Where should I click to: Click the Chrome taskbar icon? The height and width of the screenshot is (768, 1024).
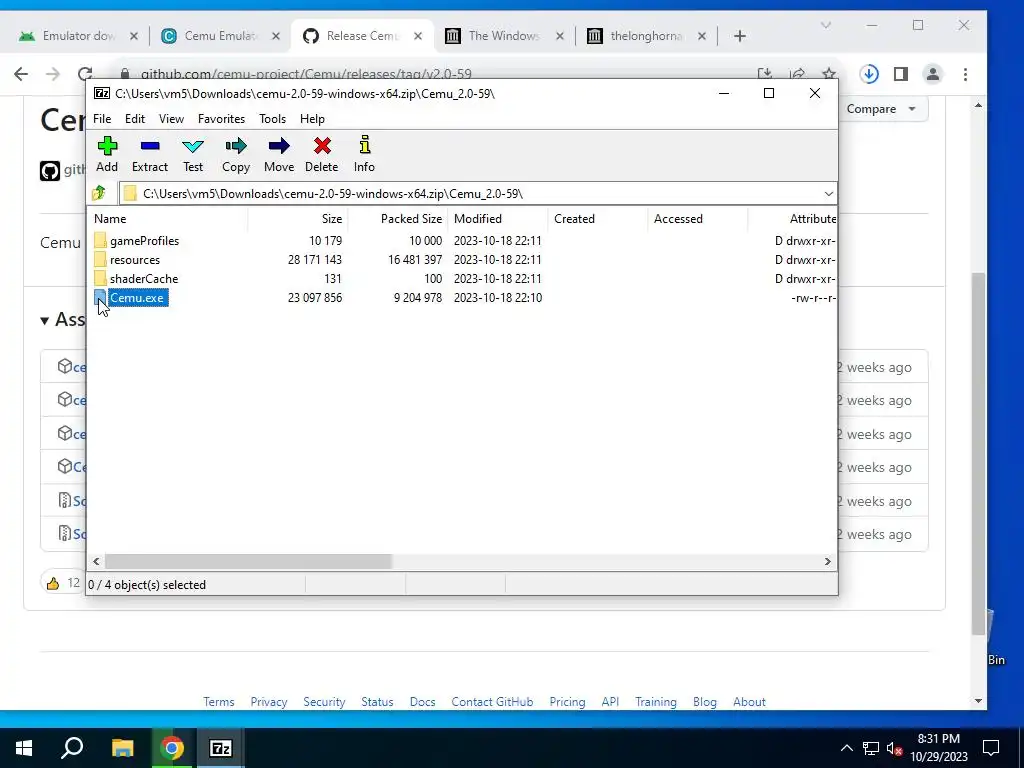pyautogui.click(x=172, y=748)
